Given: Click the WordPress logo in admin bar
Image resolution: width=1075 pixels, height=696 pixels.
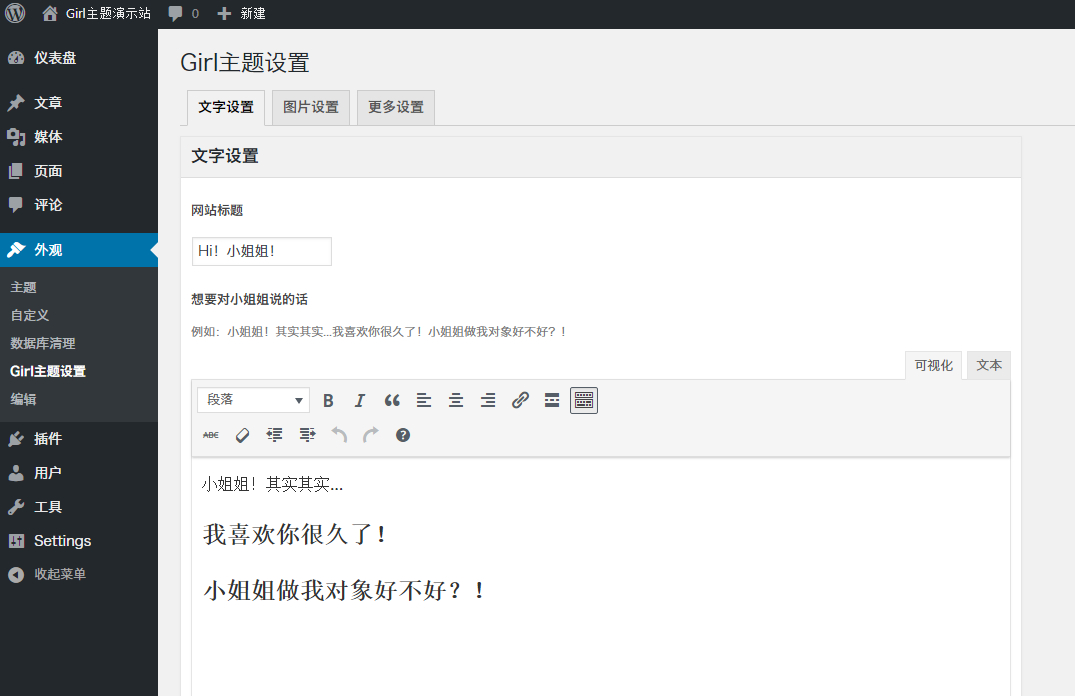Looking at the screenshot, I should (x=15, y=13).
